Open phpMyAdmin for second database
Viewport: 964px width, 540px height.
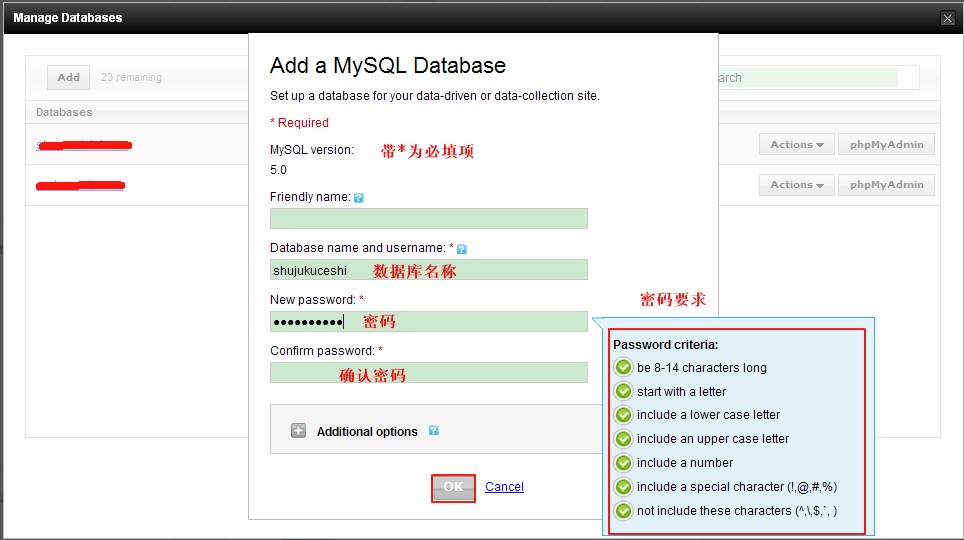tap(886, 185)
